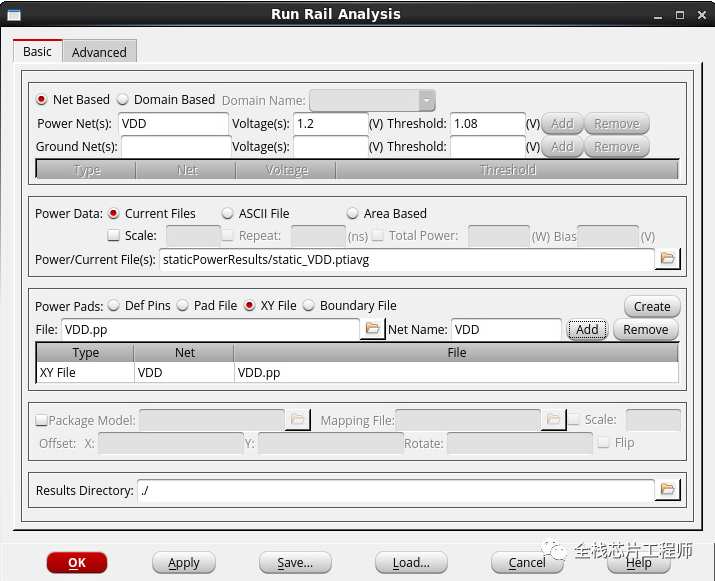This screenshot has width=715, height=581.
Task: Select the VDD cell in the Net column
Action: [x=184, y=373]
